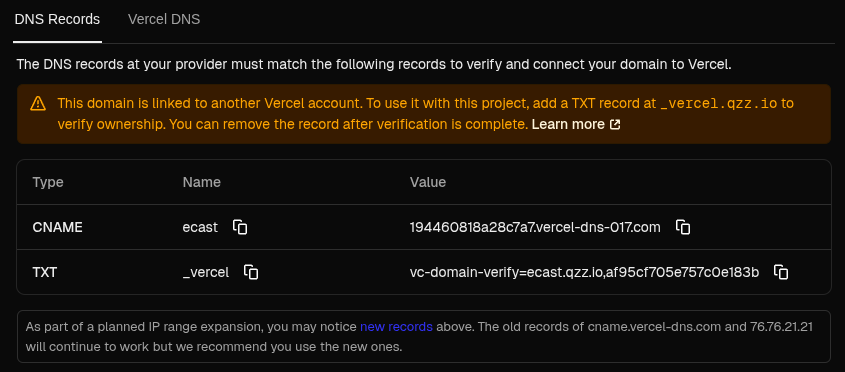This screenshot has height=372, width=845.
Task: Open the Vercel DNS tab
Action: point(164,19)
